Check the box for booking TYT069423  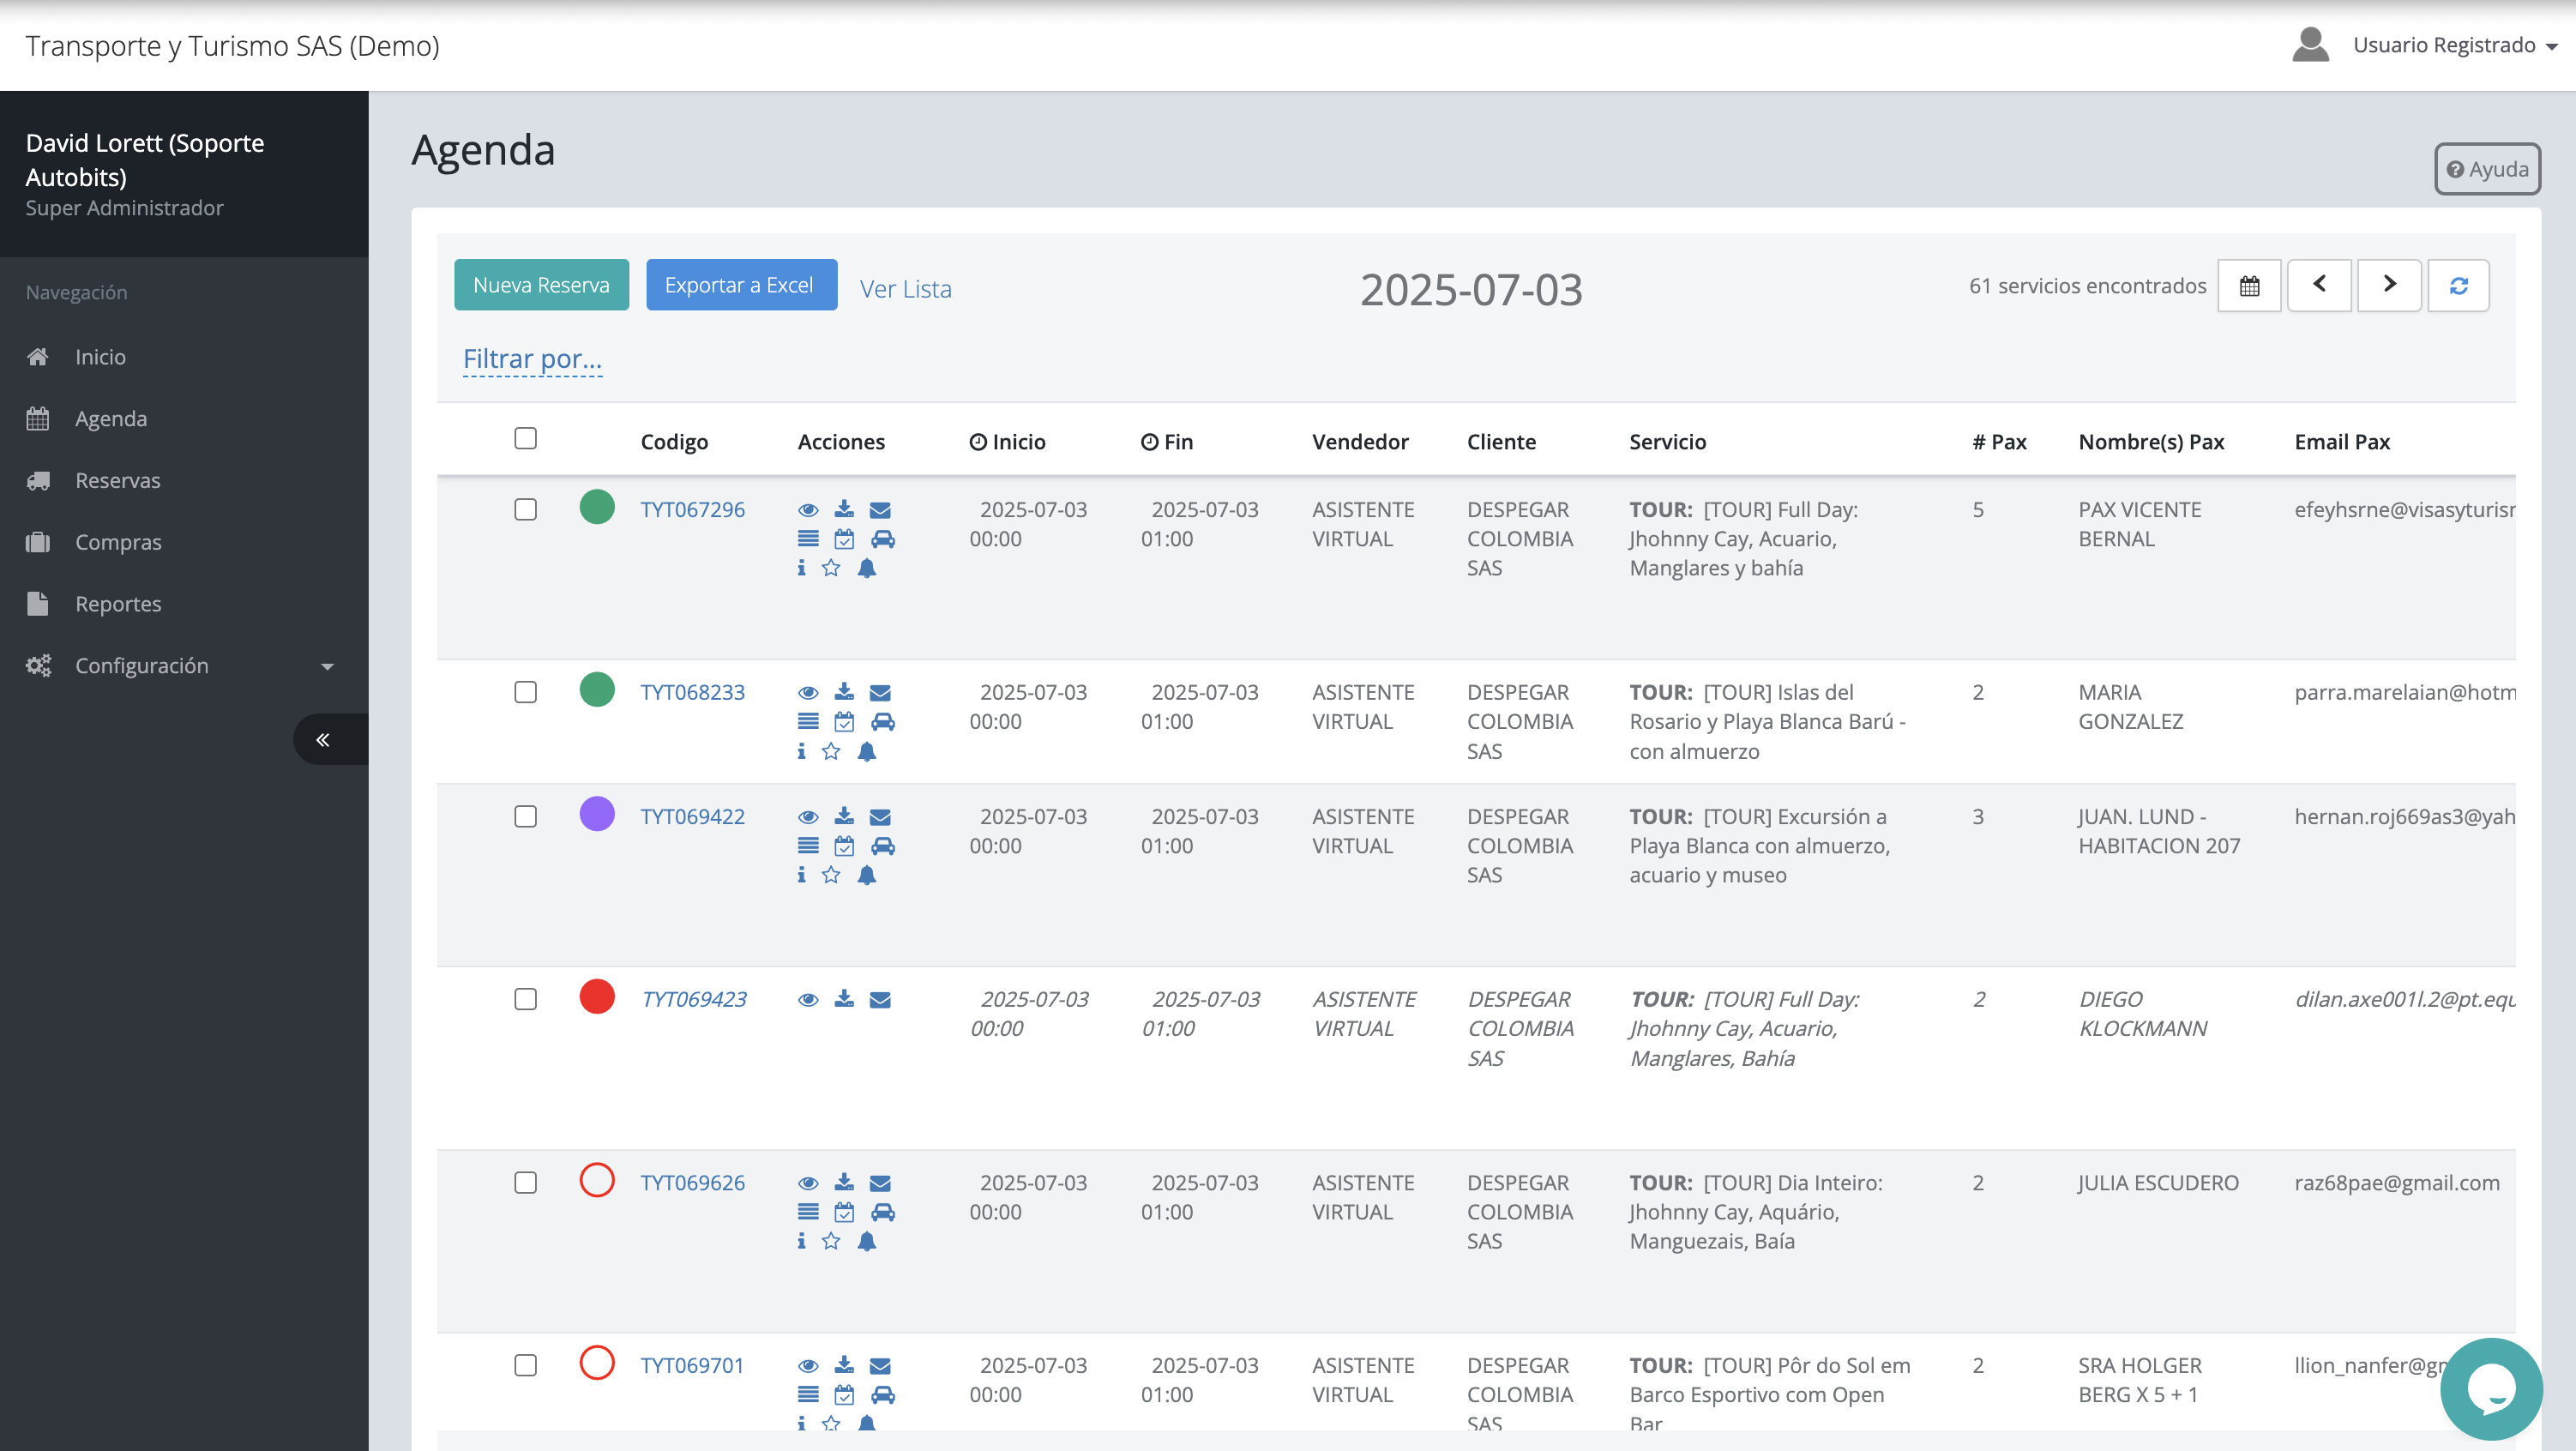(x=525, y=999)
